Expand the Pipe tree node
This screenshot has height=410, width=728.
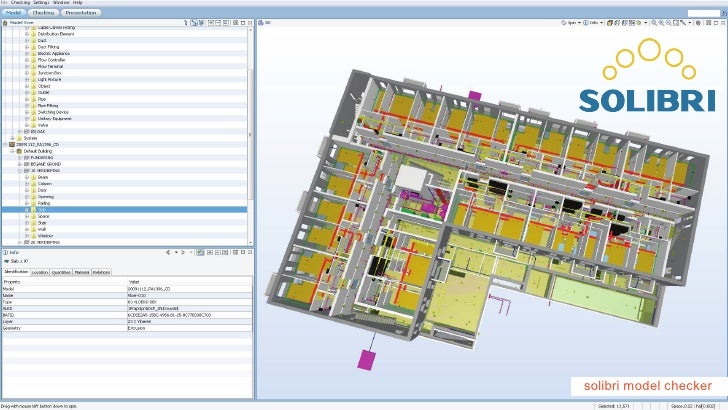[27, 99]
